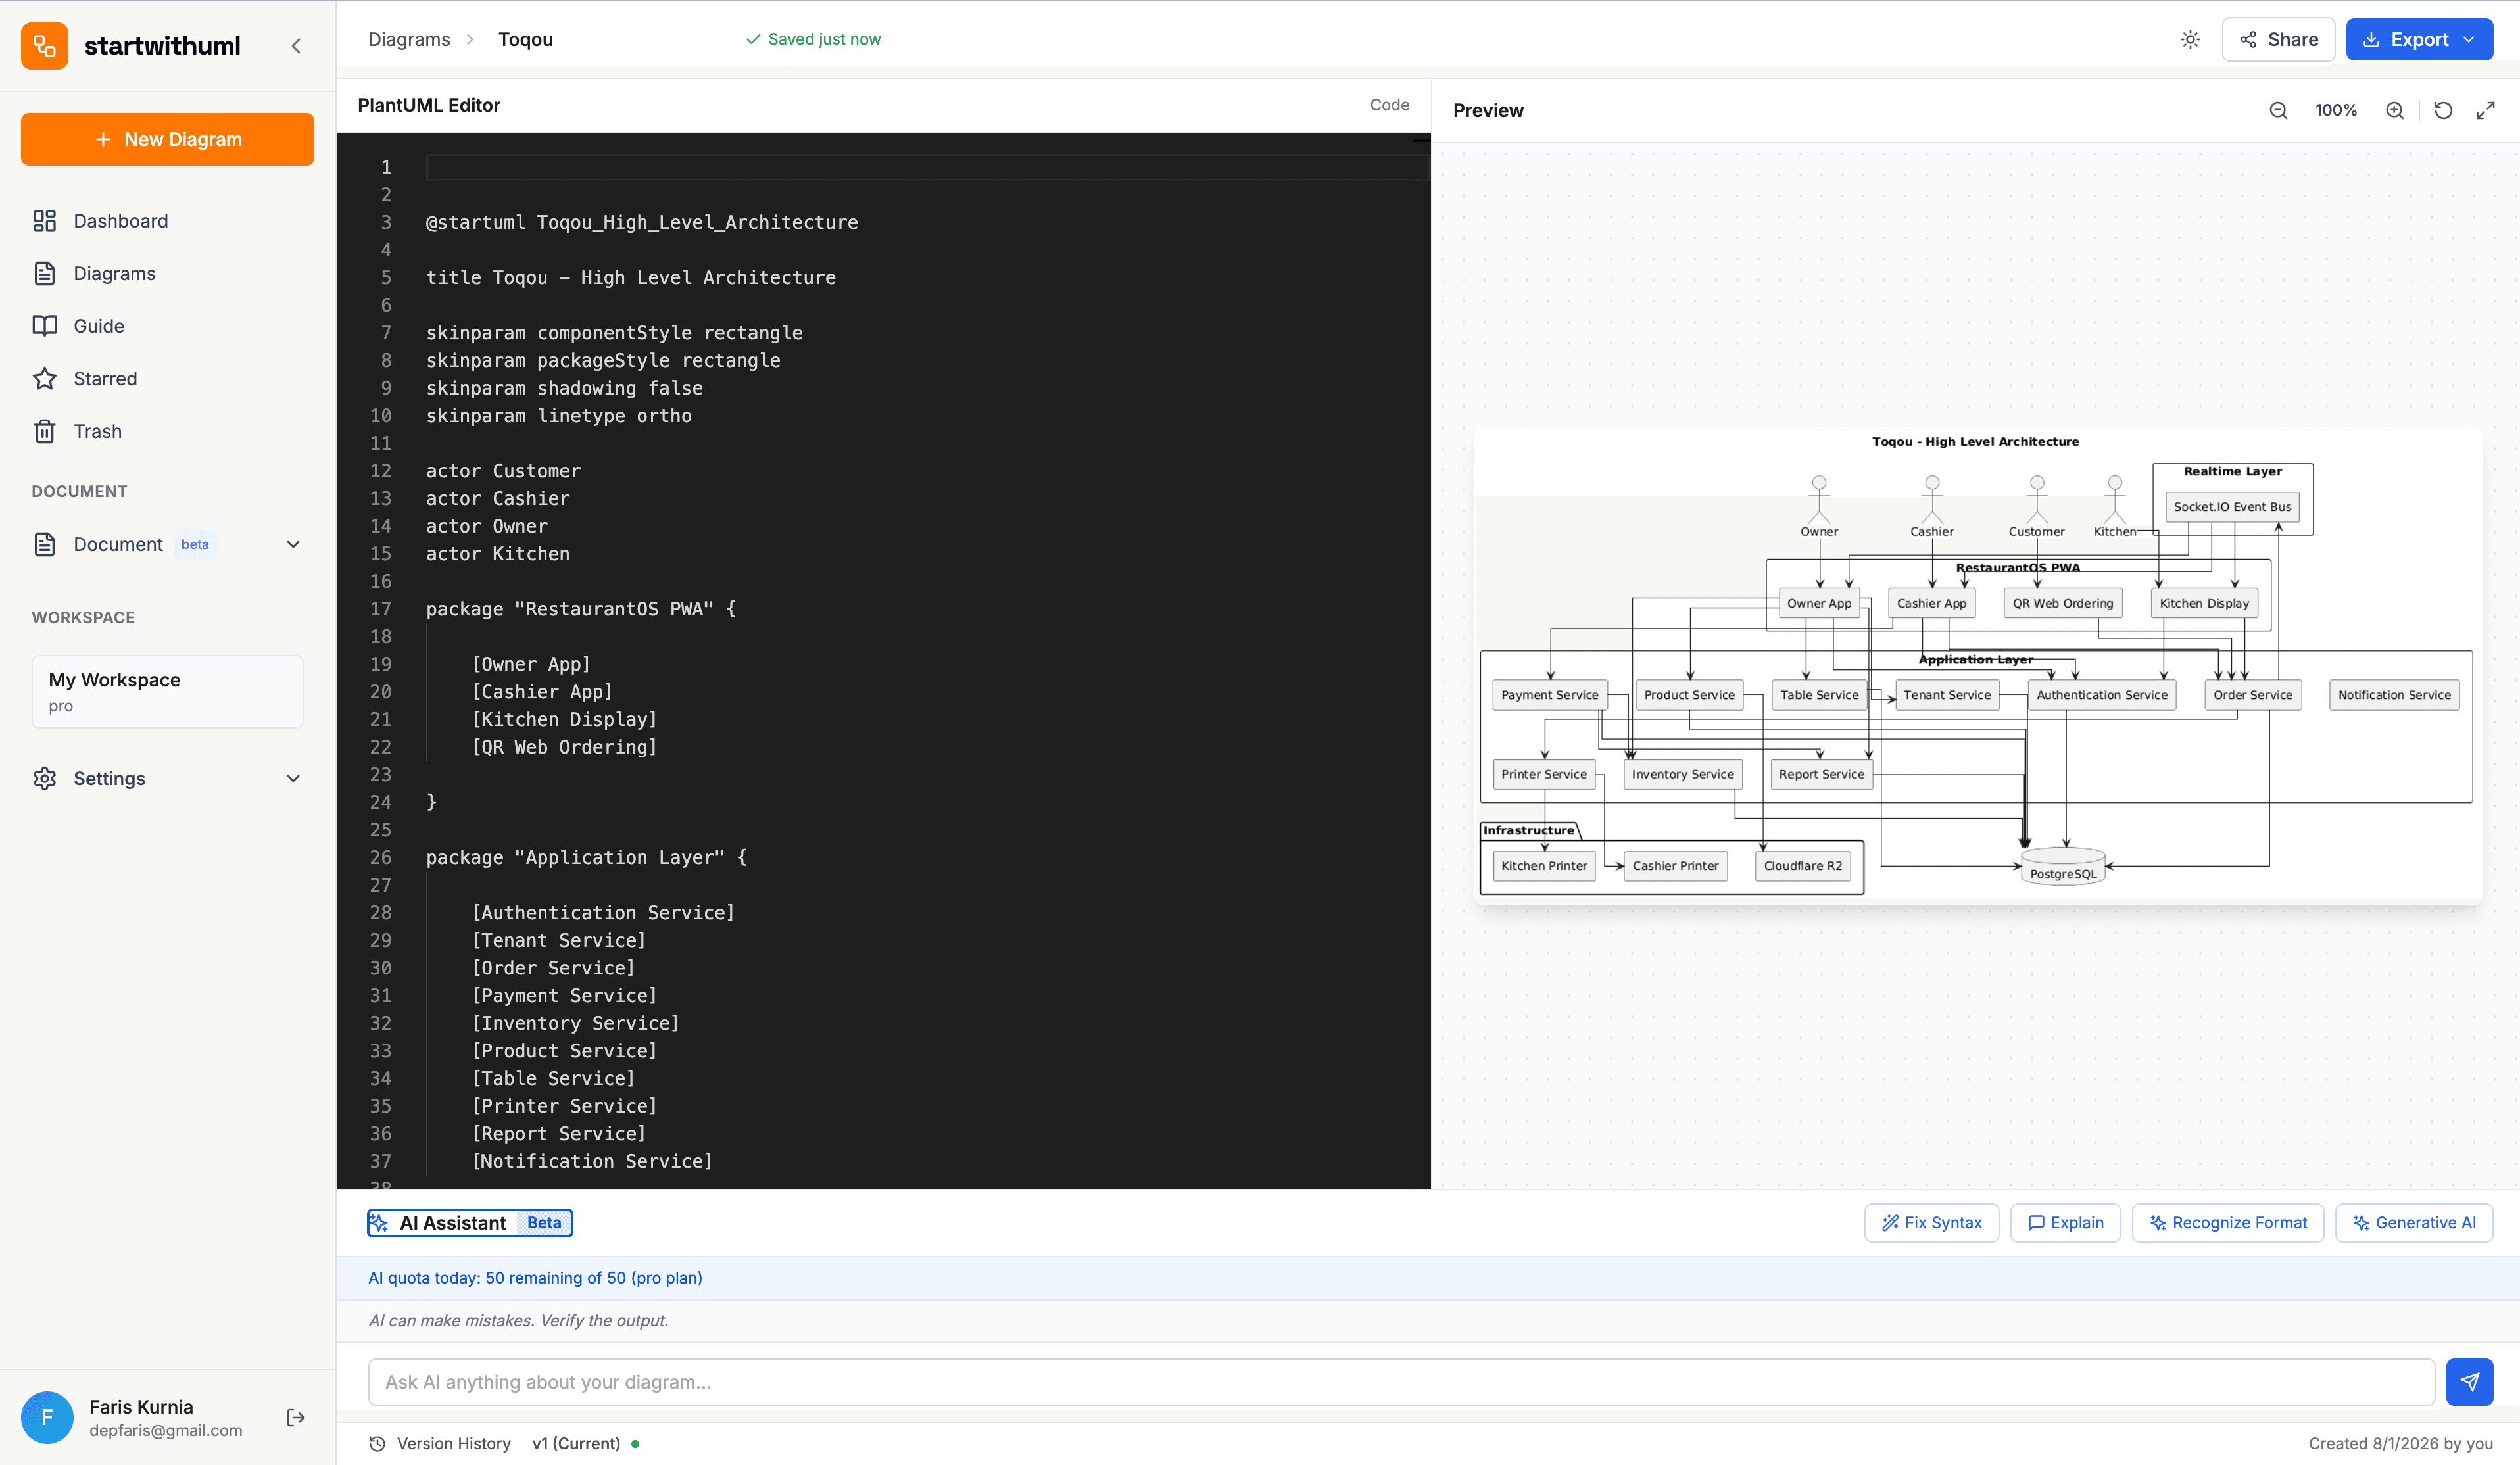Click the Guide book icon

44,326
